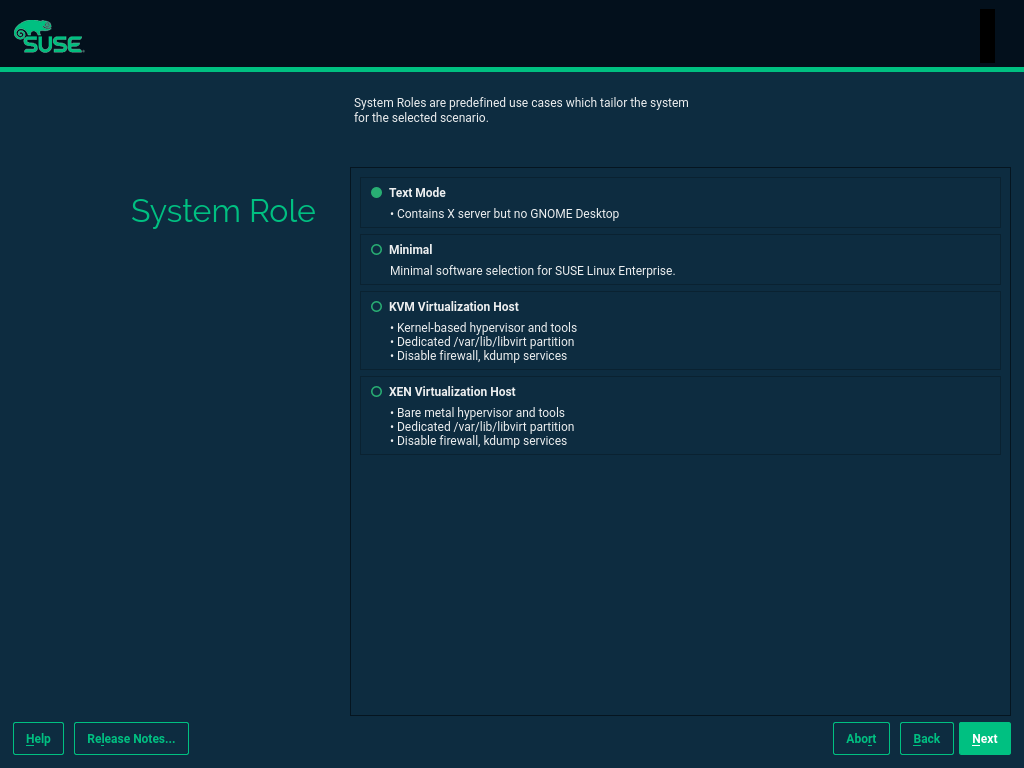Pick the XEN Virtualization Host radio button
The width and height of the screenshot is (1024, 768).
377,392
